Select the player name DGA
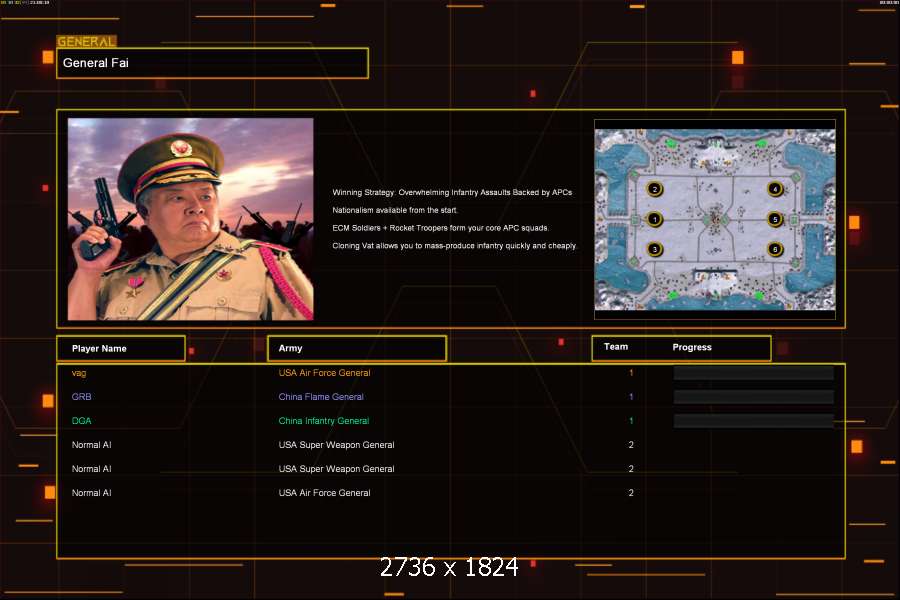The width and height of the screenshot is (900, 600). tap(82, 421)
